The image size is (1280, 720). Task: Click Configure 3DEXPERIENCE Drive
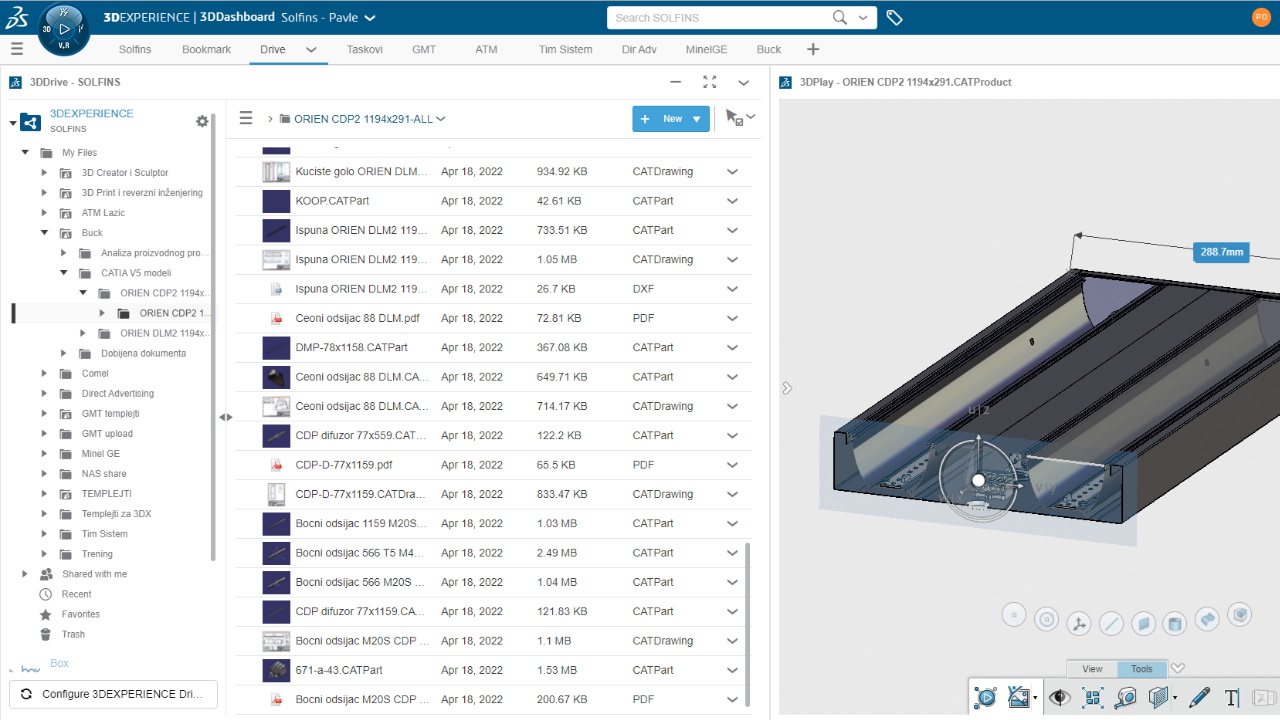pos(113,693)
